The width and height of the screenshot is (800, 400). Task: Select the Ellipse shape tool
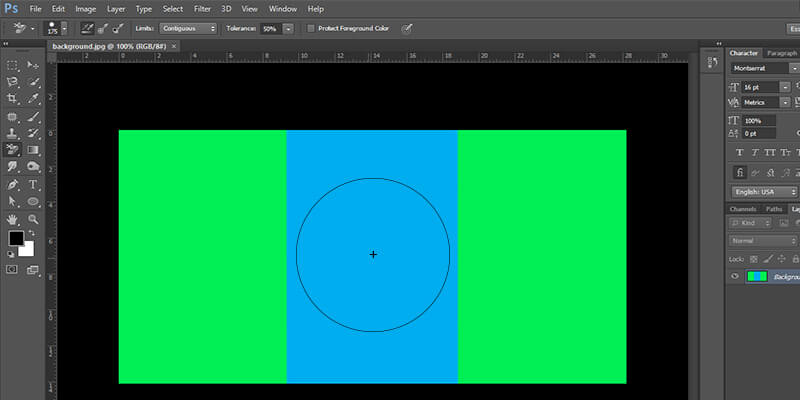pos(33,201)
